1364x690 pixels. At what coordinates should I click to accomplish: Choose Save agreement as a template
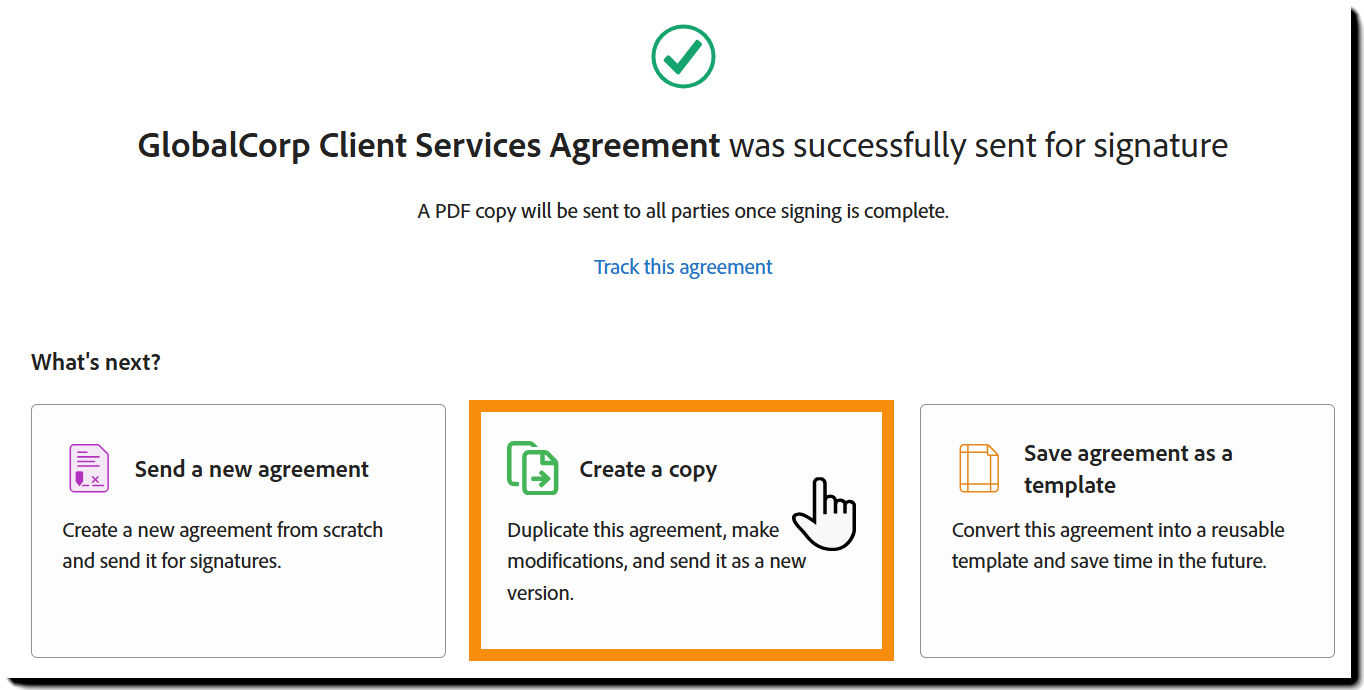tap(1127, 530)
